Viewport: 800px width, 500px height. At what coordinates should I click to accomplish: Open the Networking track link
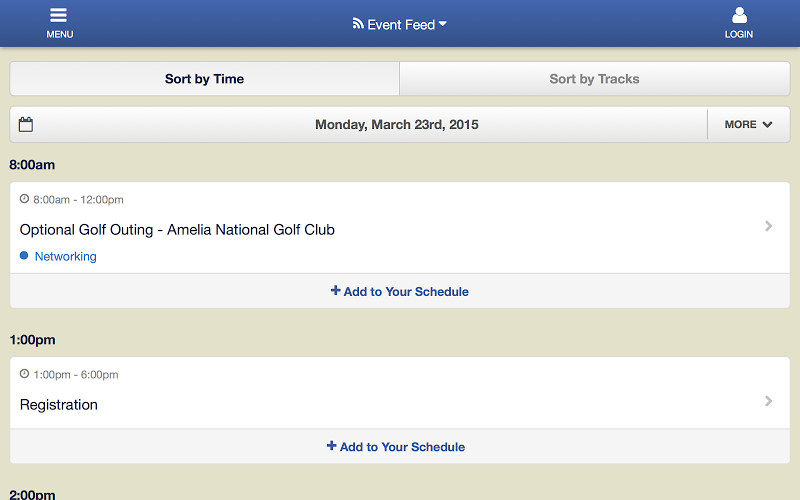(x=65, y=256)
